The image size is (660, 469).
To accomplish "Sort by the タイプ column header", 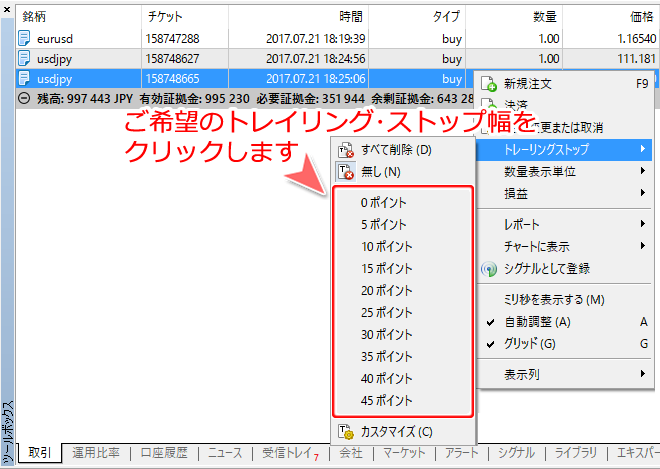I will point(417,17).
